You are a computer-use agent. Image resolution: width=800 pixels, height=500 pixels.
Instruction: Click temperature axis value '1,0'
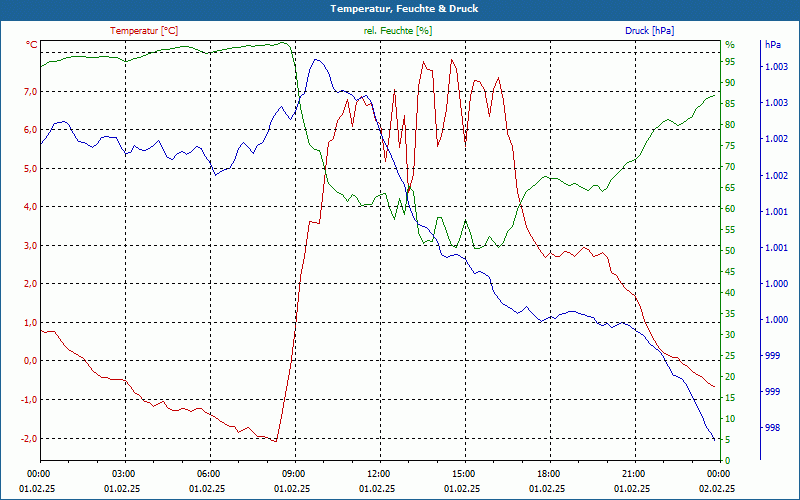(x=29, y=322)
